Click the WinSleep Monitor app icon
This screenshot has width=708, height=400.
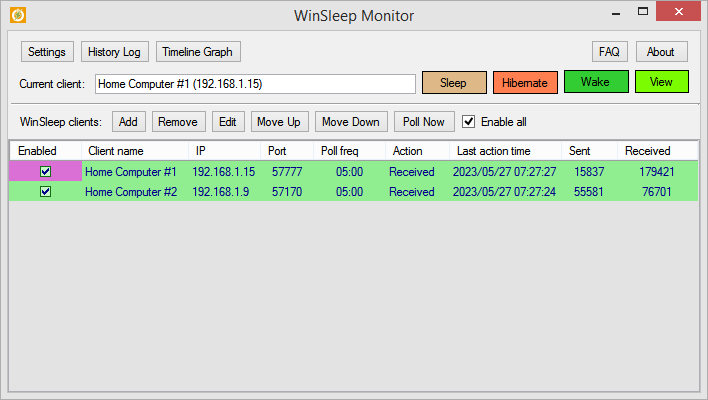point(18,15)
